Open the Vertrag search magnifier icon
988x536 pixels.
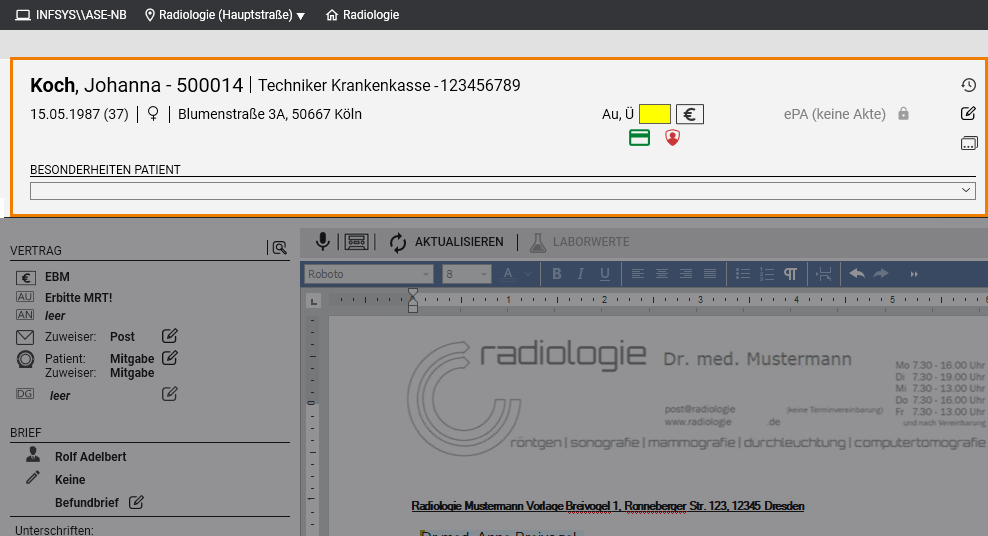point(277,248)
